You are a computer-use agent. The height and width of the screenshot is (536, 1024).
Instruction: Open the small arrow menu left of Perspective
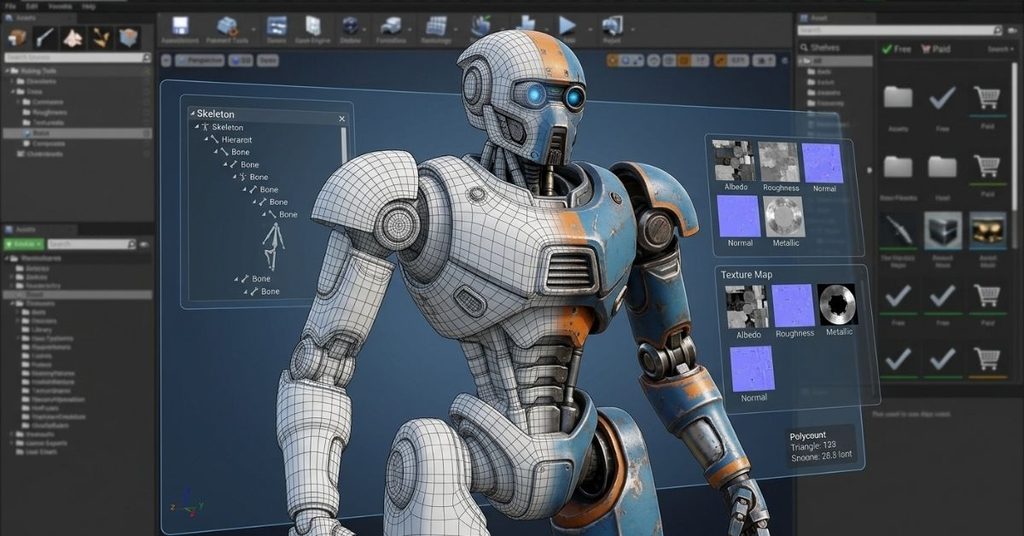pyautogui.click(x=166, y=60)
